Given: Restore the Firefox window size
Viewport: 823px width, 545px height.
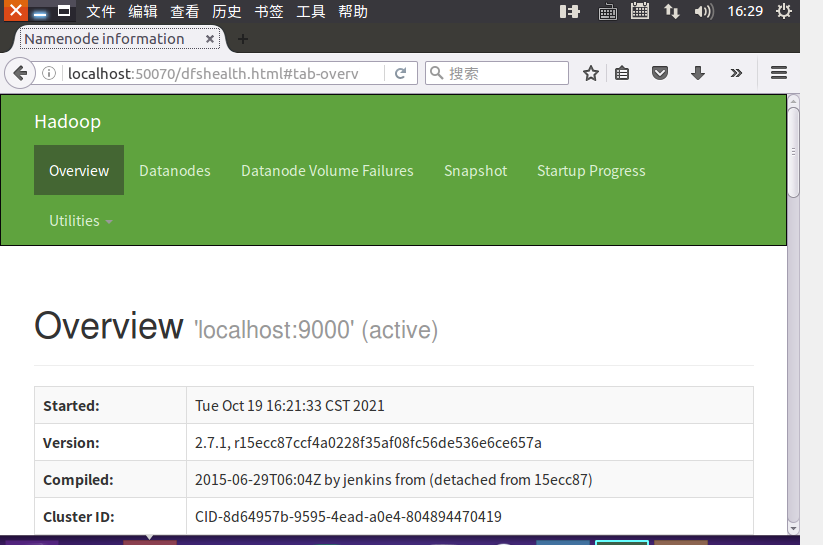Looking at the screenshot, I should tap(64, 11).
